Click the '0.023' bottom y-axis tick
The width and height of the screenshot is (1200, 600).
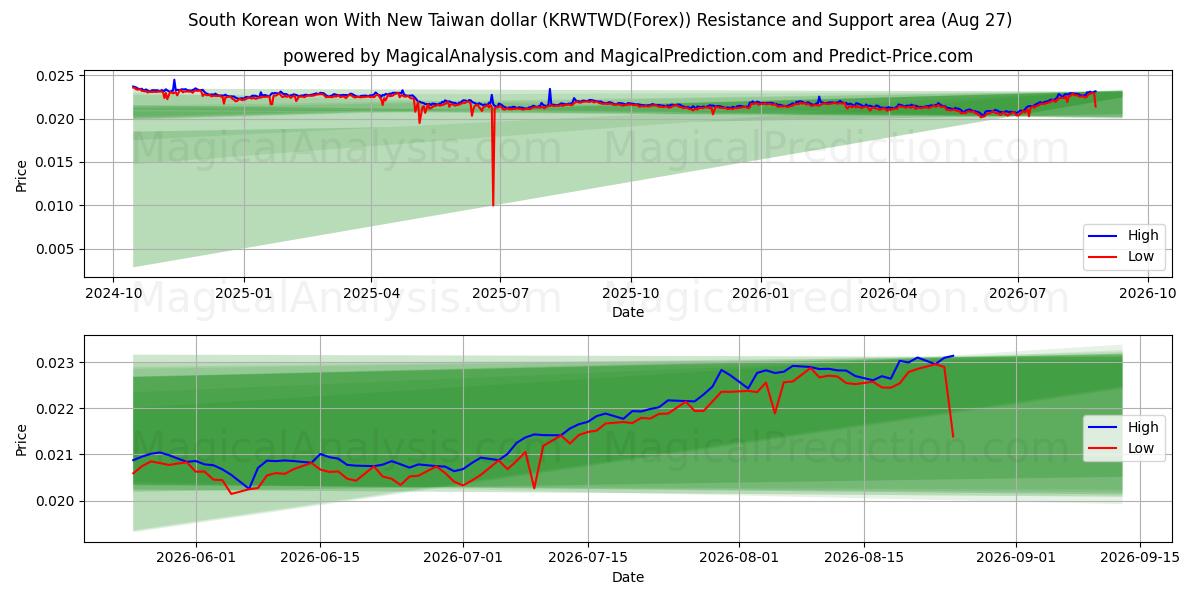pos(56,363)
